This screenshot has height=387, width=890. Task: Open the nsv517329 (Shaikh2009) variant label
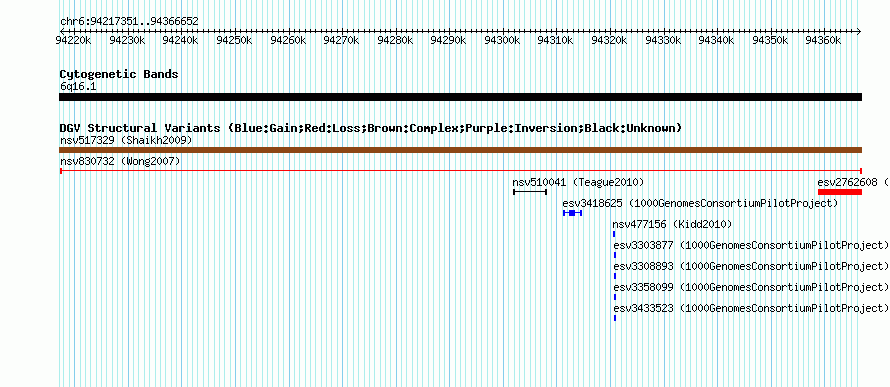[x=126, y=140]
